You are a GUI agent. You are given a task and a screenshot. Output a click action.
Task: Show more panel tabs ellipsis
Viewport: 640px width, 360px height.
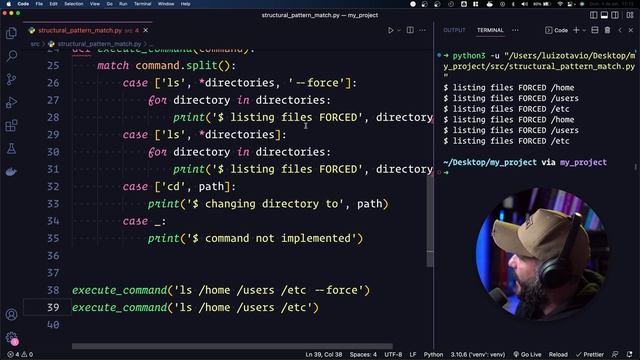pyautogui.click(x=516, y=30)
